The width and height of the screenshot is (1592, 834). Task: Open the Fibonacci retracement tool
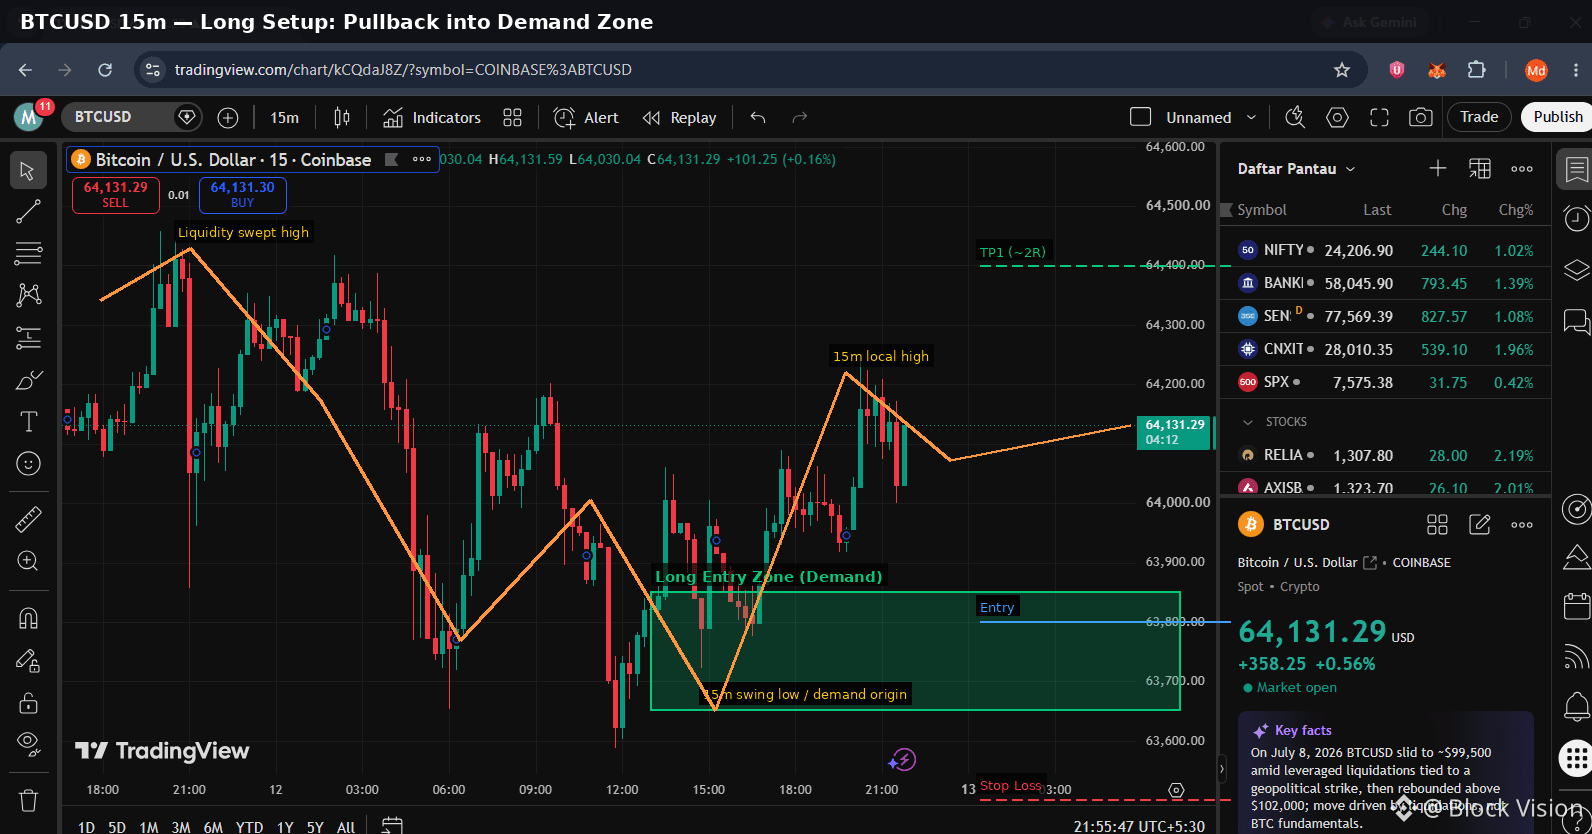[28, 253]
